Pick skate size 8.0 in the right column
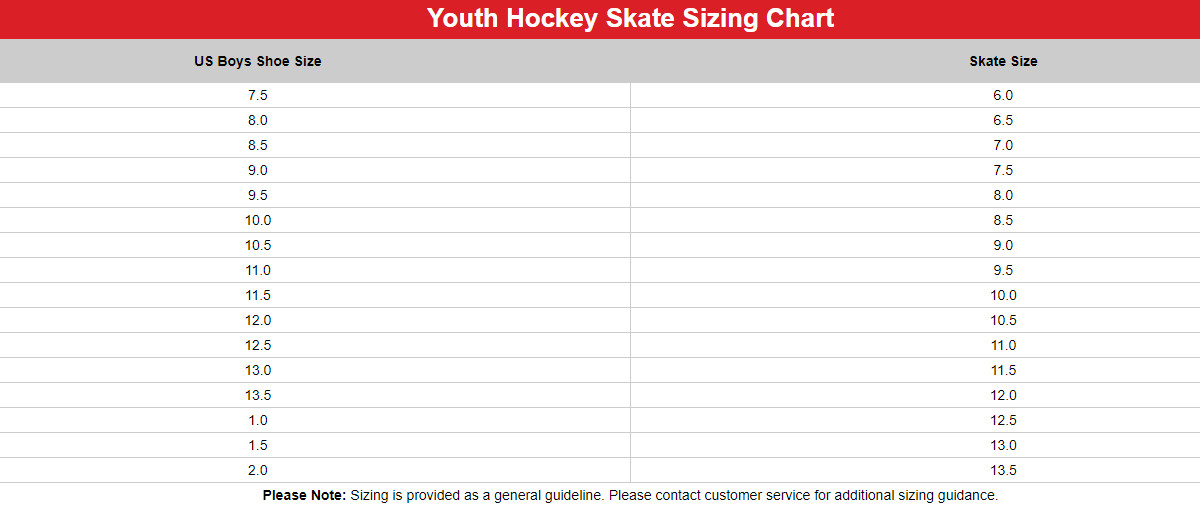Viewport: 1200px width, 507px height. (1003, 195)
